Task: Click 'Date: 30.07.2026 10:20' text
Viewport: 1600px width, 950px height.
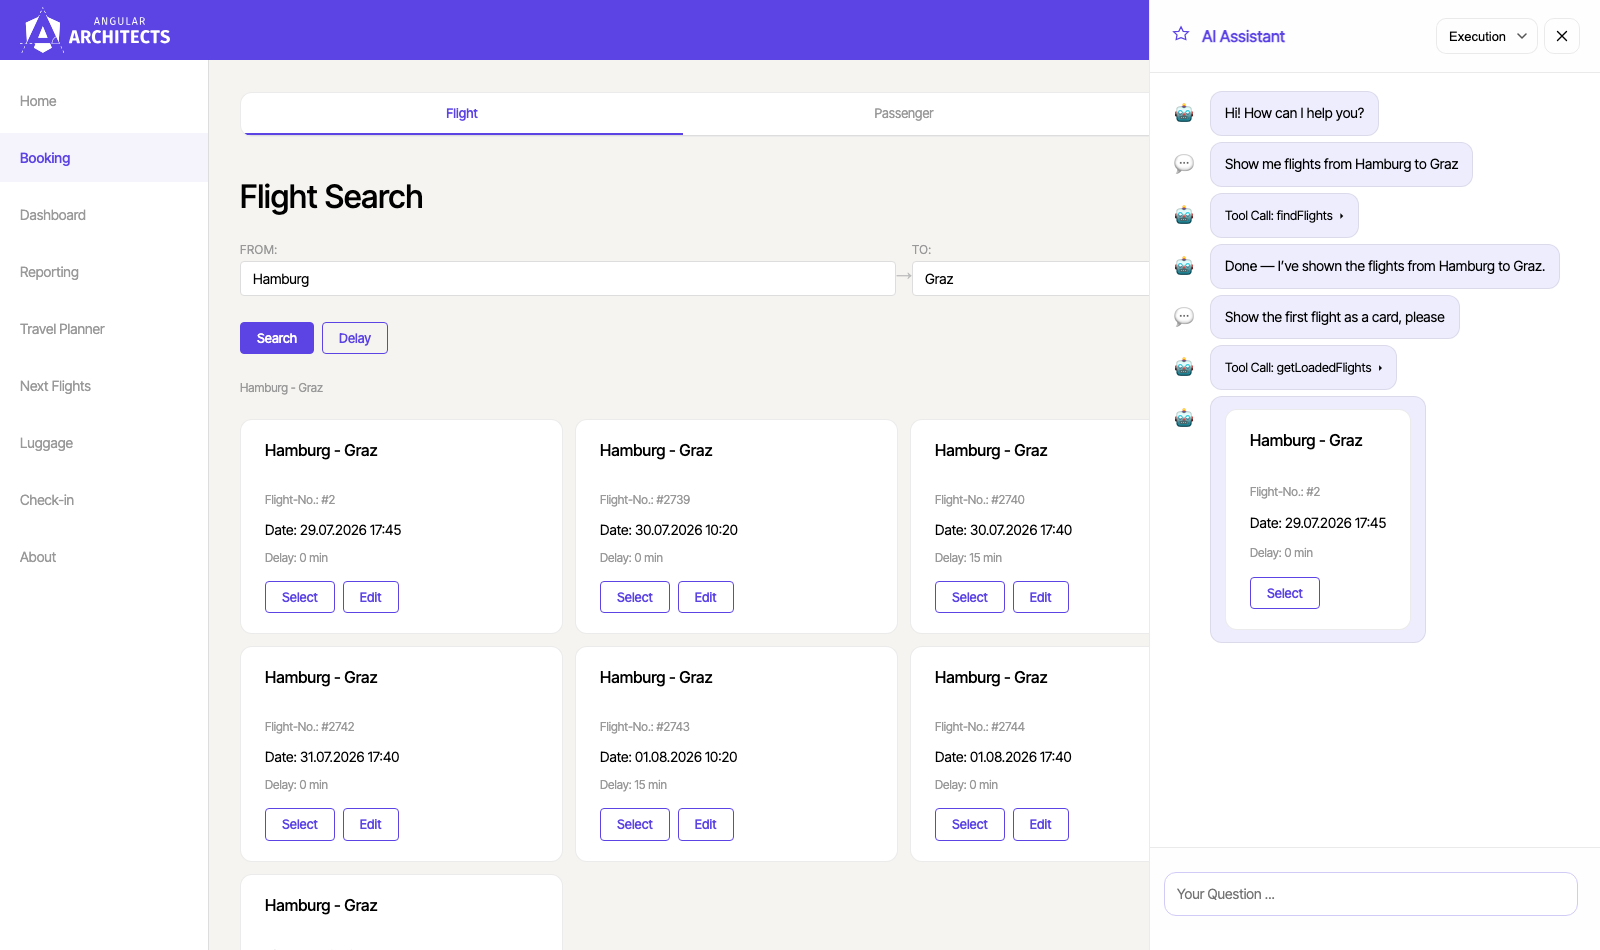Action: [669, 530]
